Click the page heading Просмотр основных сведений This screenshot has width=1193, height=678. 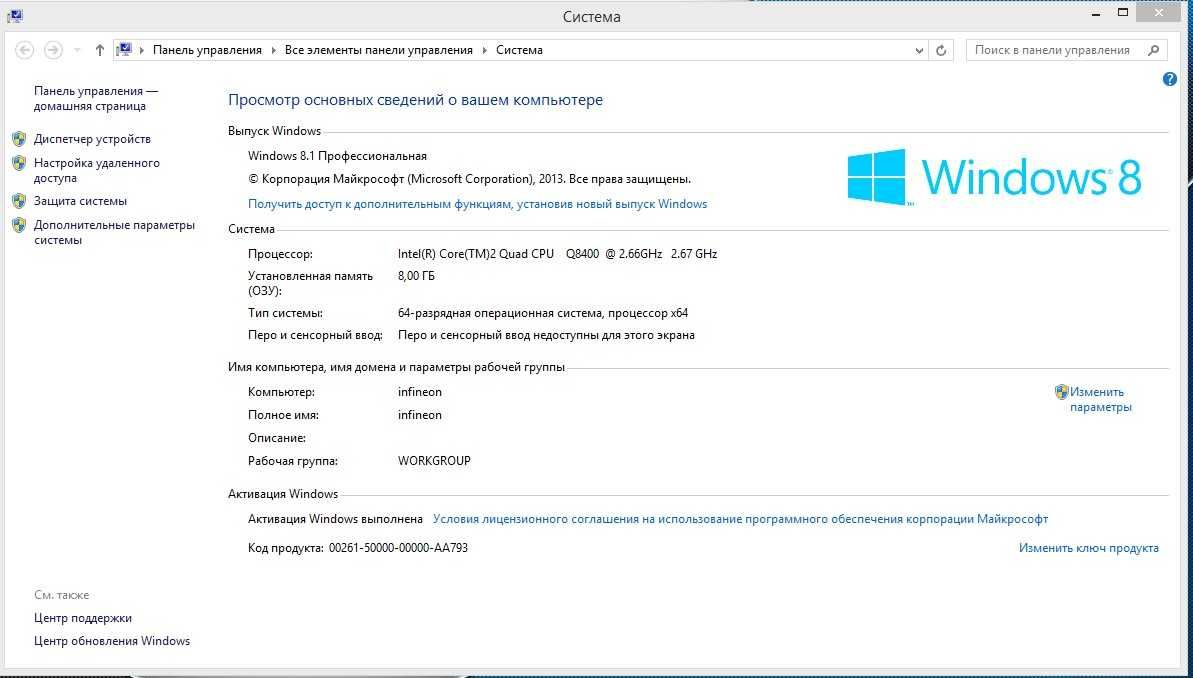pyautogui.click(x=415, y=100)
